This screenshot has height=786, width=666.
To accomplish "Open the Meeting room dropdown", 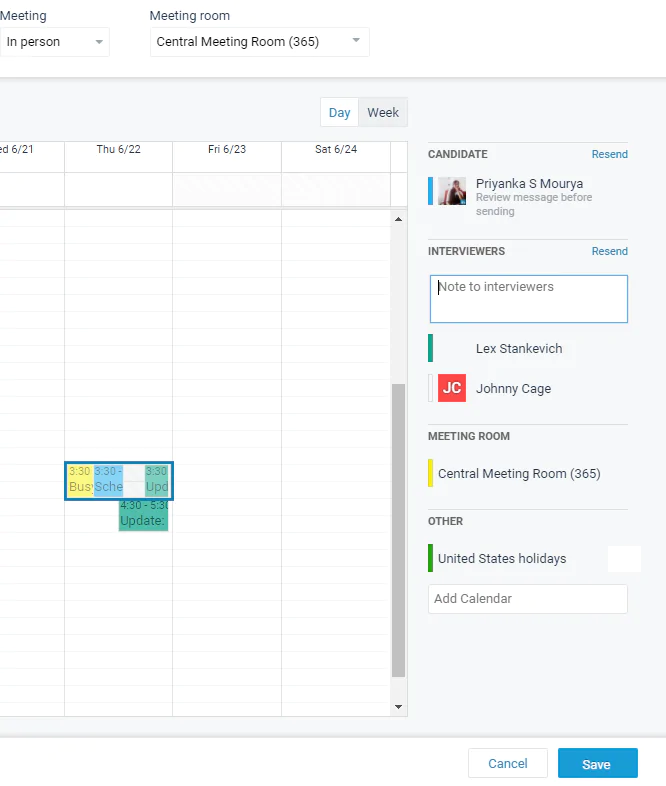I will (x=260, y=42).
